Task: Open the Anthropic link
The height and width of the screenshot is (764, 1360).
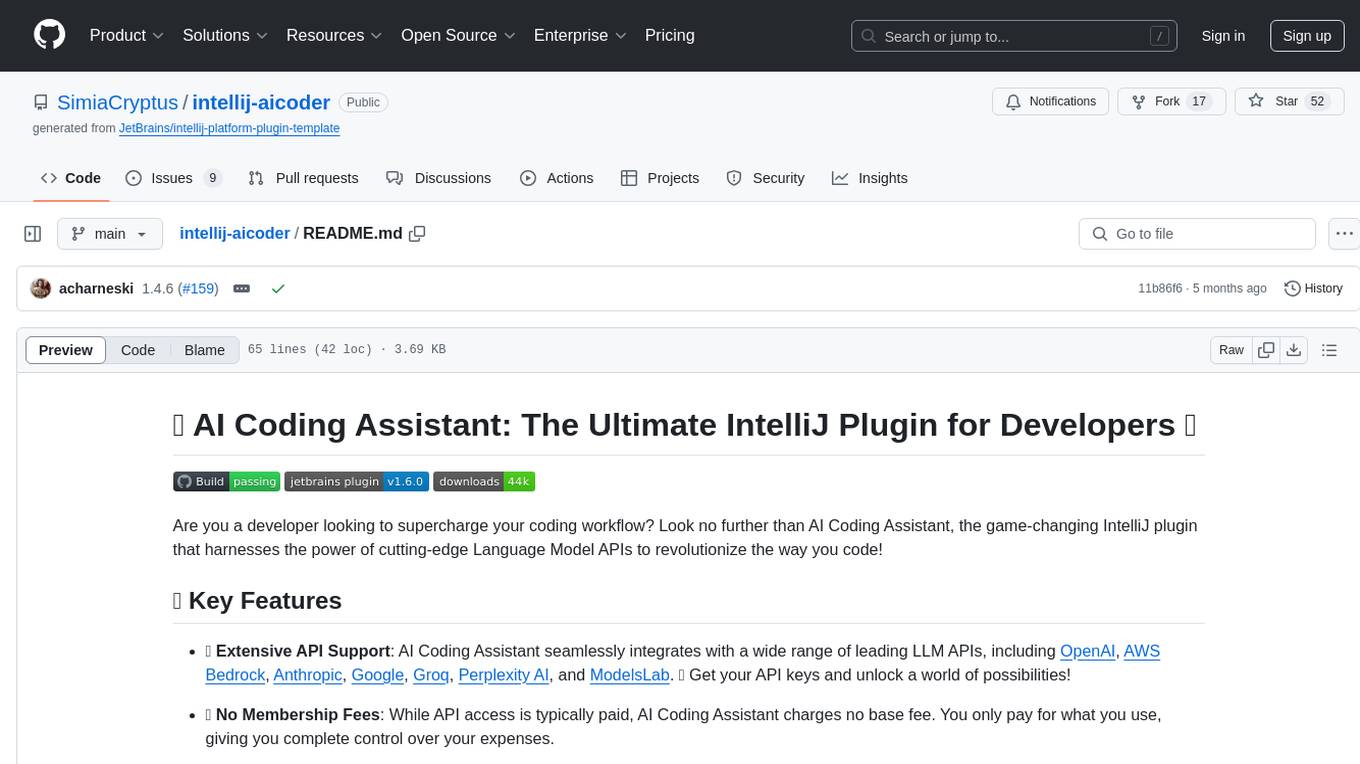Action: [x=308, y=675]
